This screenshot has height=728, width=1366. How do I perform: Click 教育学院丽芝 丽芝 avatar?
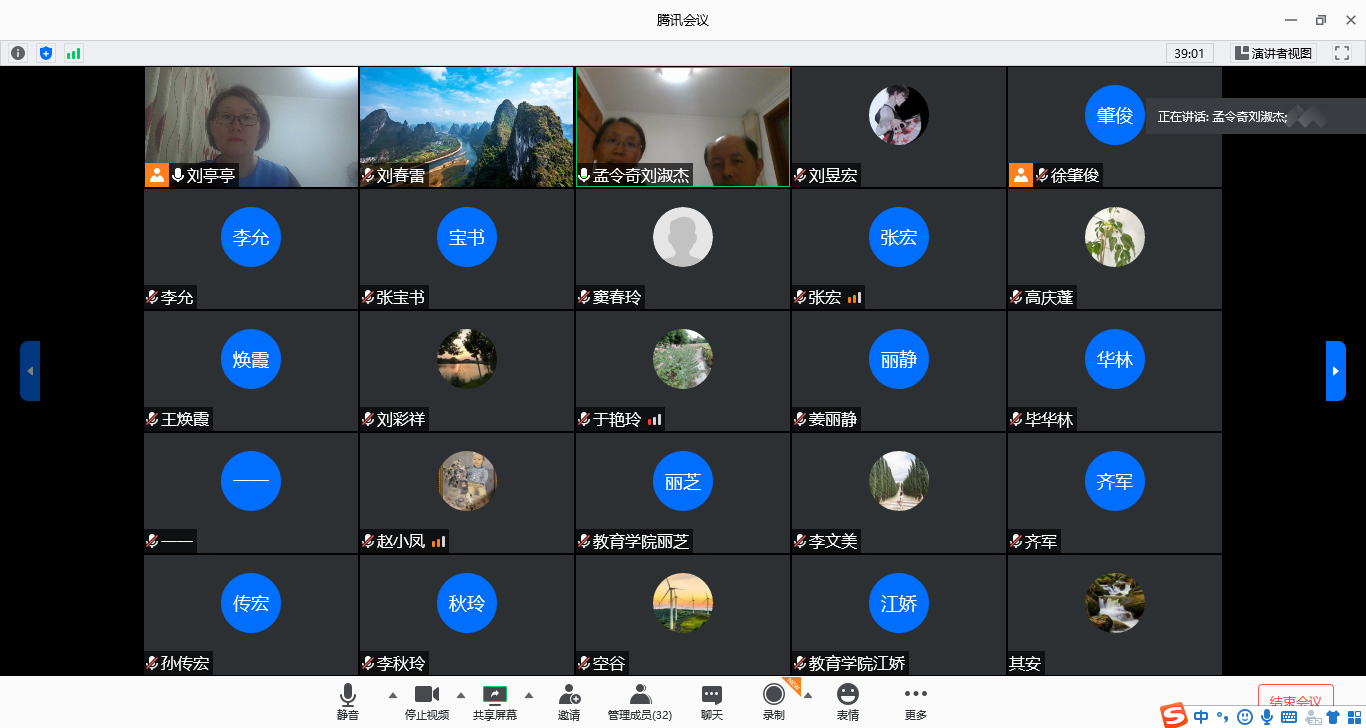pyautogui.click(x=683, y=481)
